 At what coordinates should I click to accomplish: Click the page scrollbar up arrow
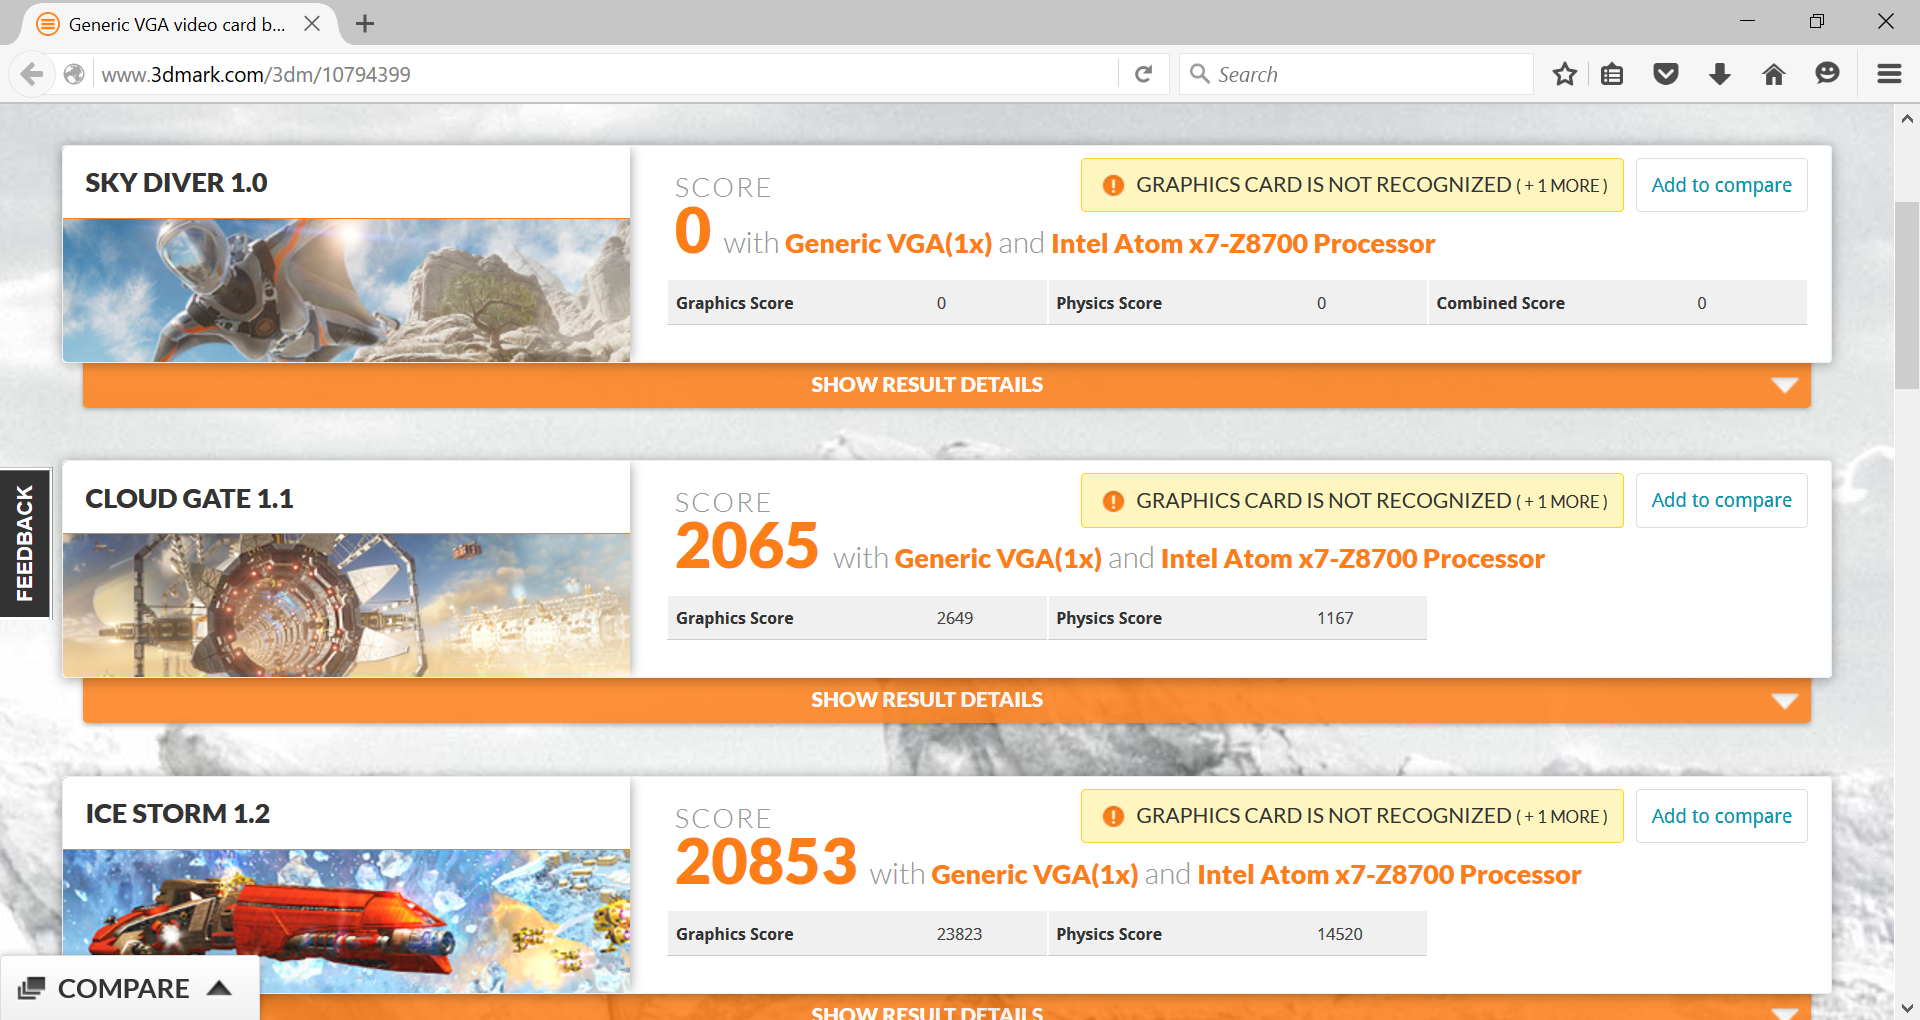[x=1907, y=118]
